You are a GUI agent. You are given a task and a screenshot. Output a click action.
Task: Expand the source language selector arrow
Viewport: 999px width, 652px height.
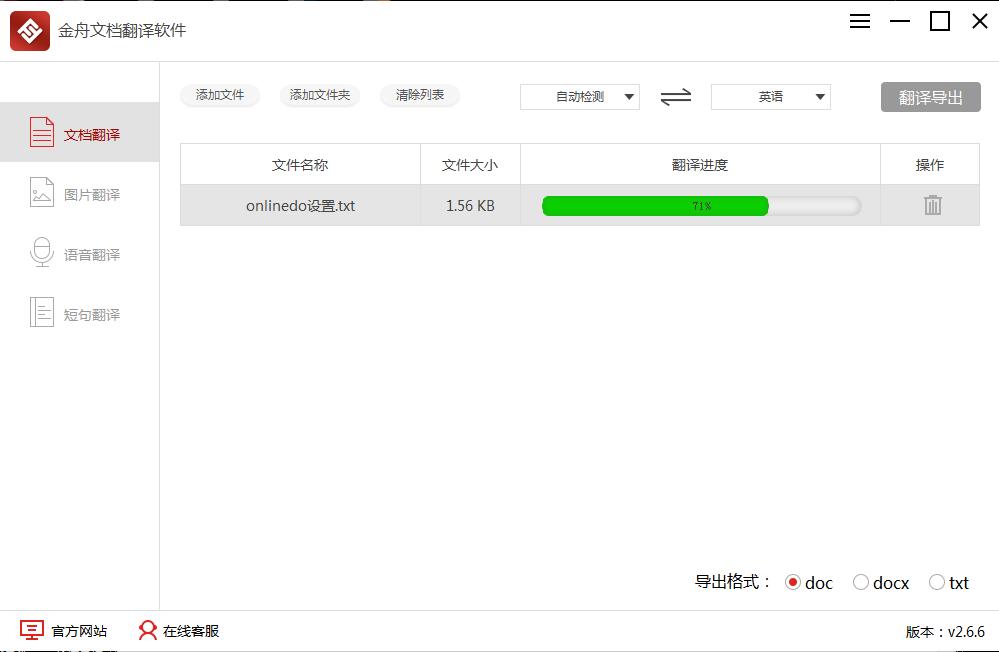630,96
